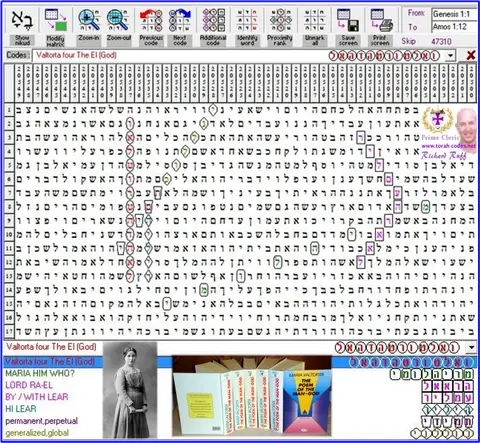Click matrix row number 14

(x=9, y=290)
